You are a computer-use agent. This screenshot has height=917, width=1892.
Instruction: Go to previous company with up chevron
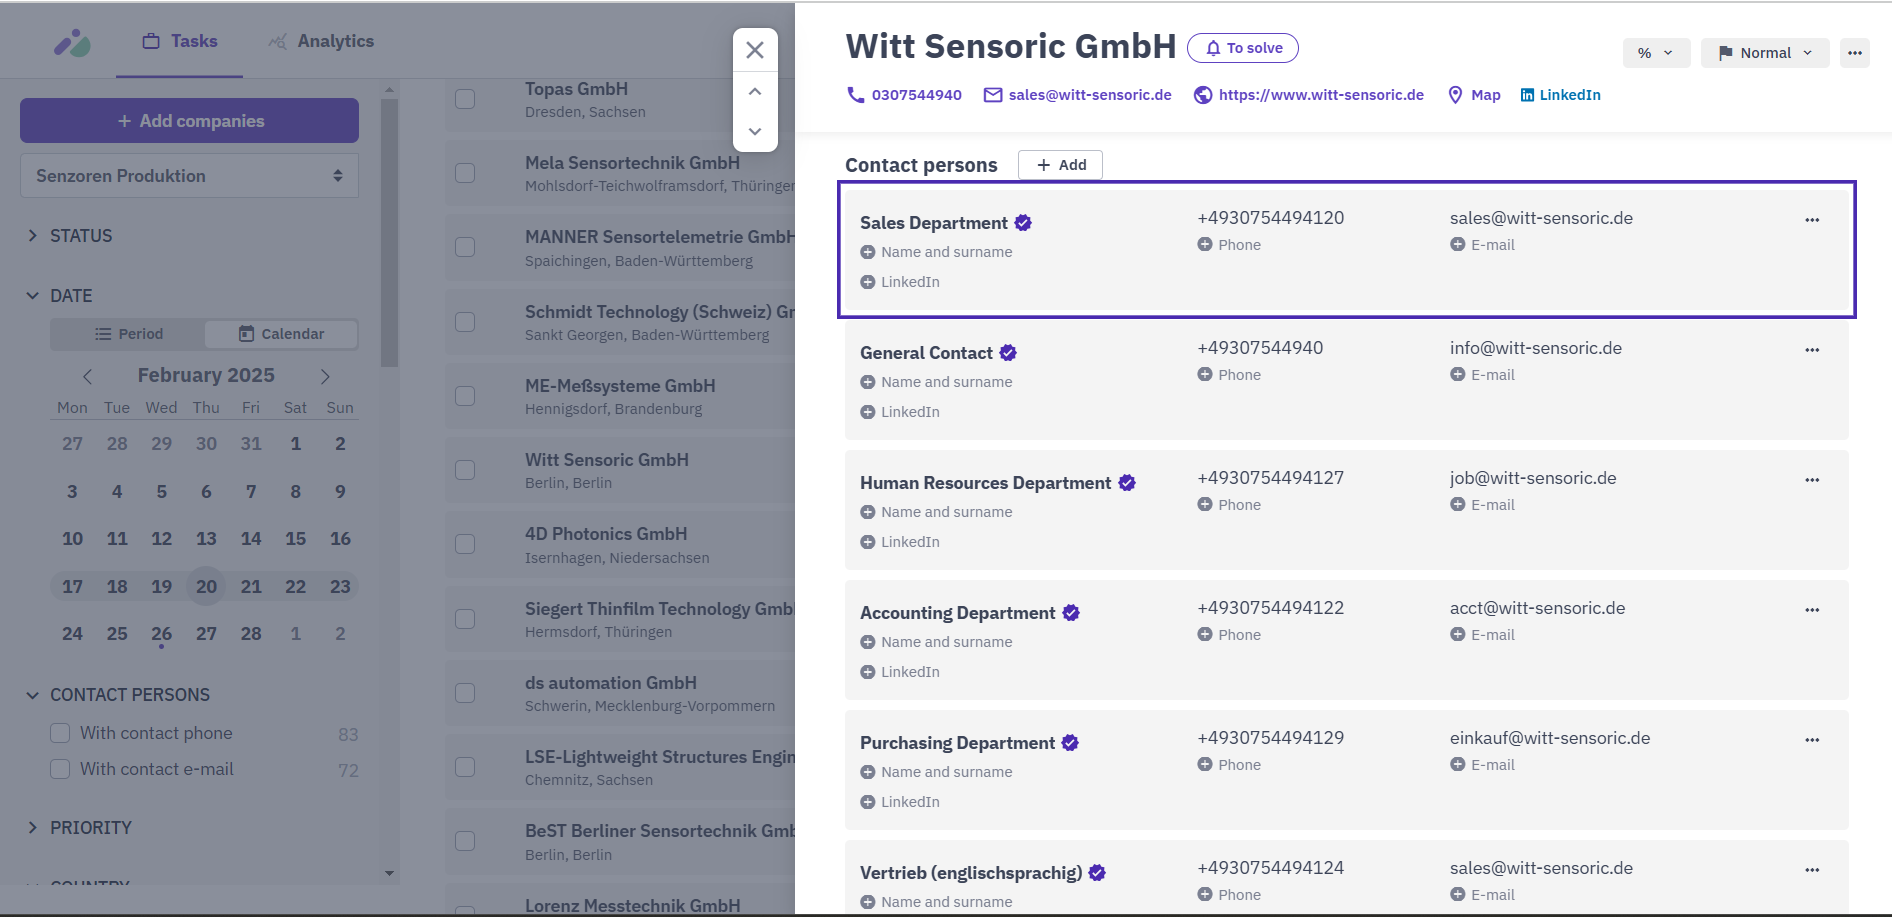coord(755,91)
